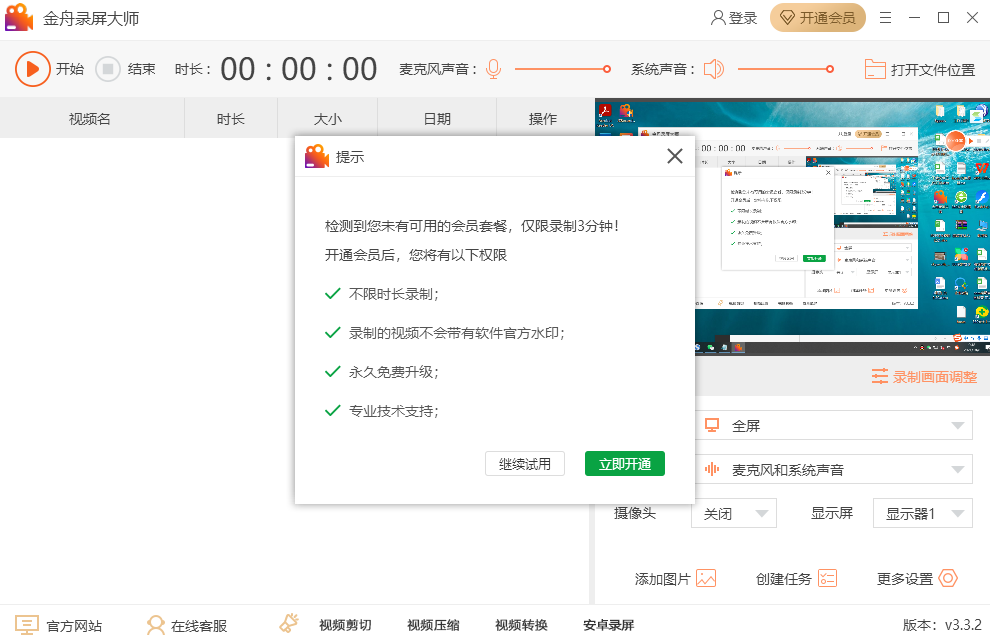Click the 创建任务 task list icon
Image resolution: width=990 pixels, height=641 pixels.
pyautogui.click(x=827, y=578)
